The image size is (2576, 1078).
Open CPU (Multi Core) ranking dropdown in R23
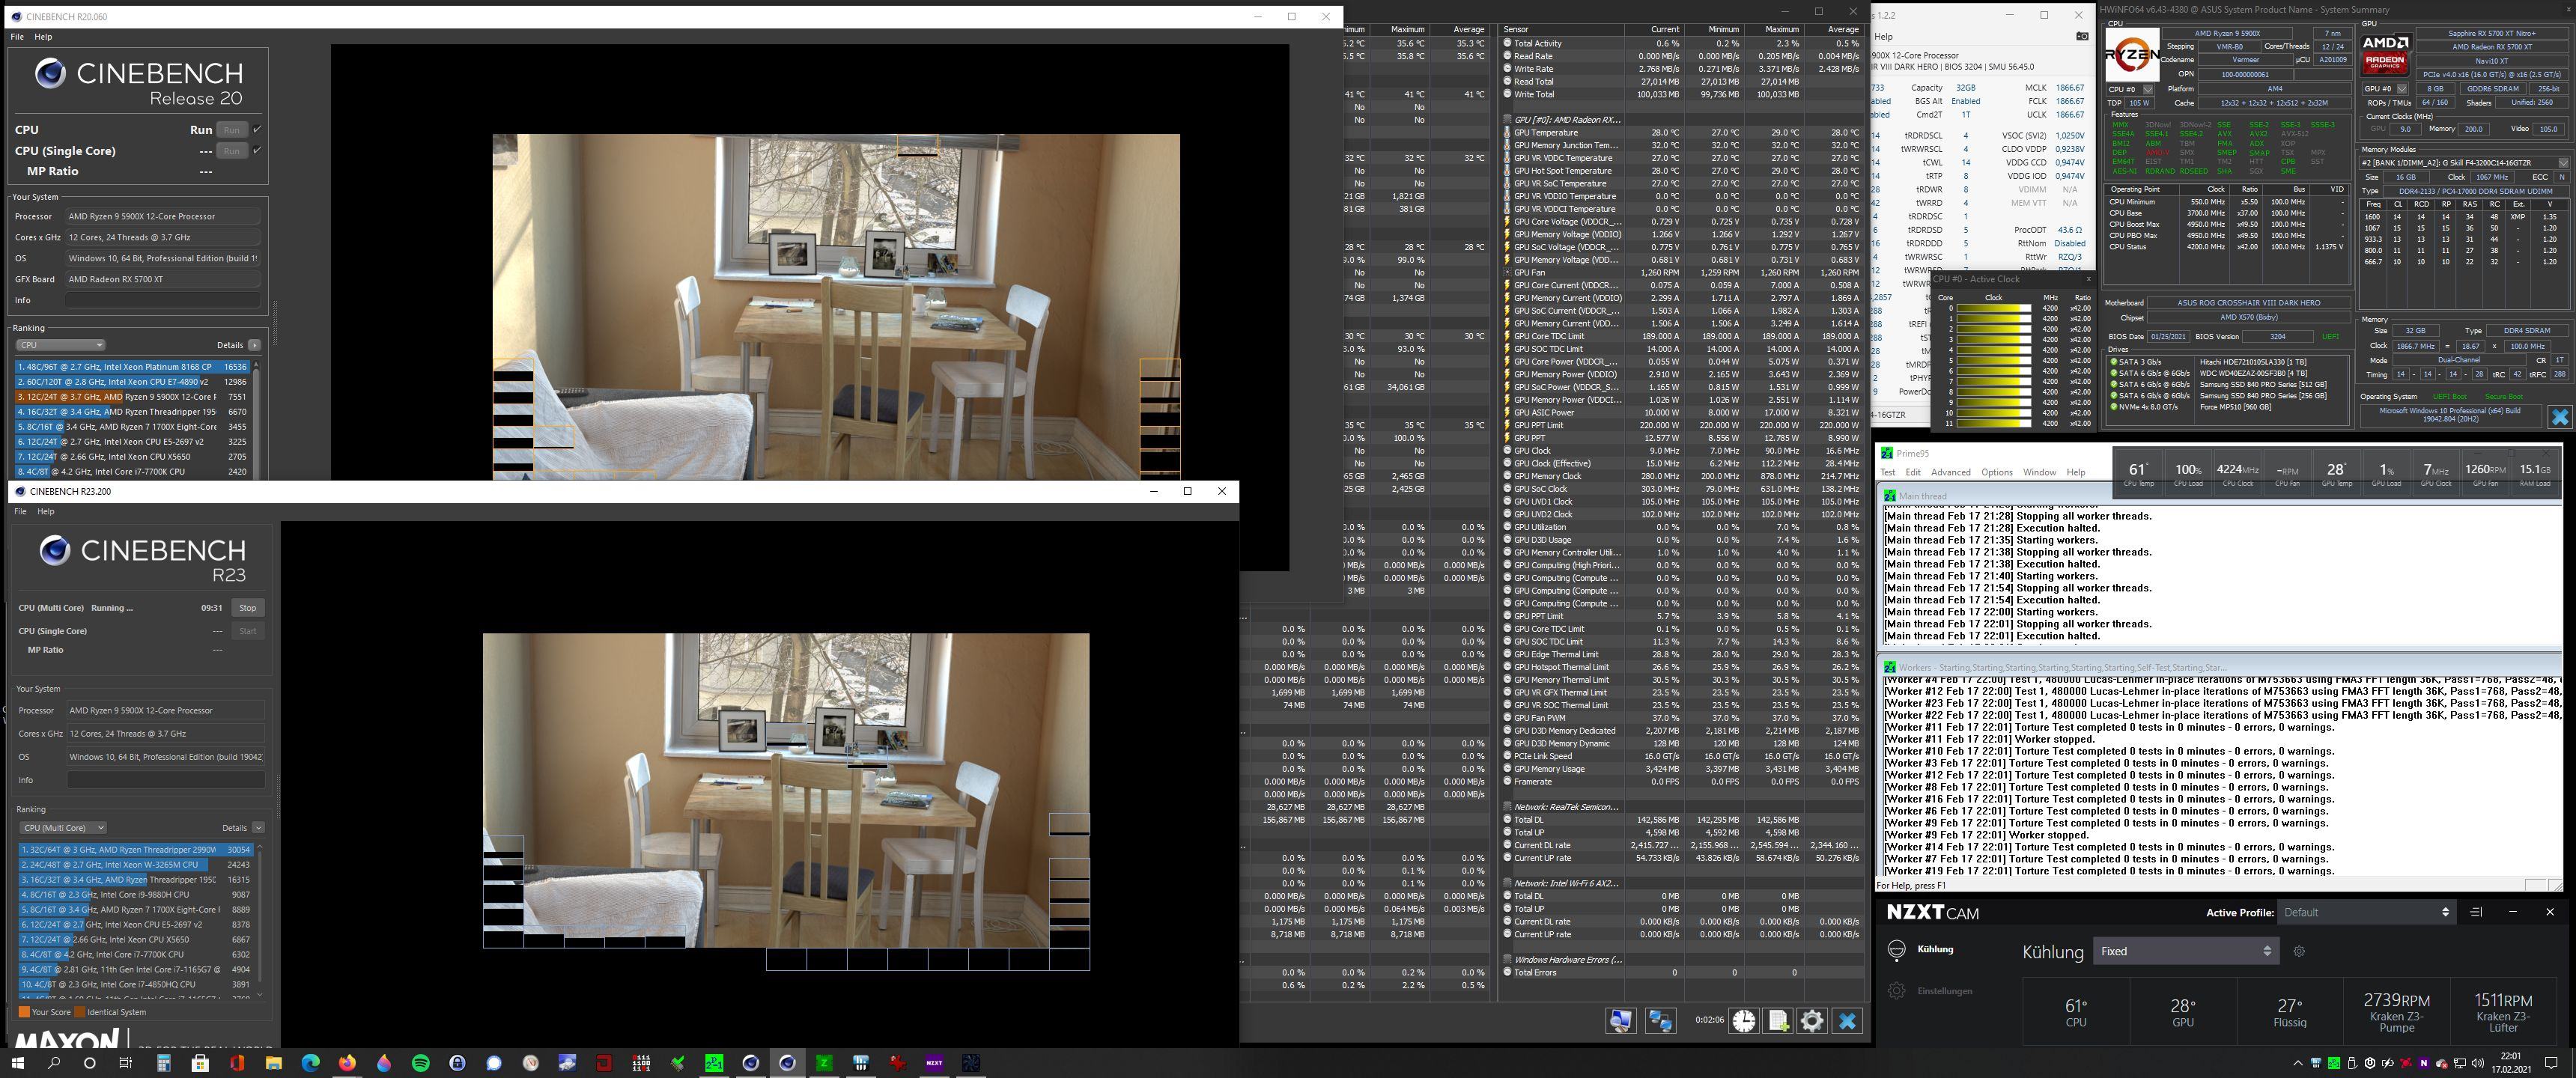tap(63, 828)
